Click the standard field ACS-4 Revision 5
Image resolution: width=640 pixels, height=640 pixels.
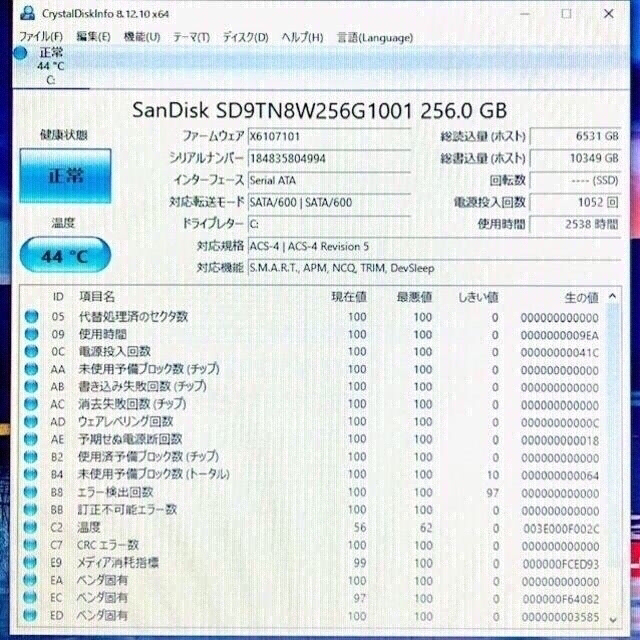(x=435, y=246)
